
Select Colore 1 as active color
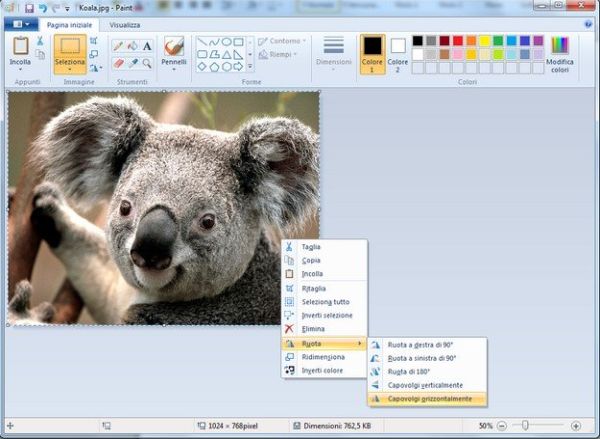tap(372, 54)
